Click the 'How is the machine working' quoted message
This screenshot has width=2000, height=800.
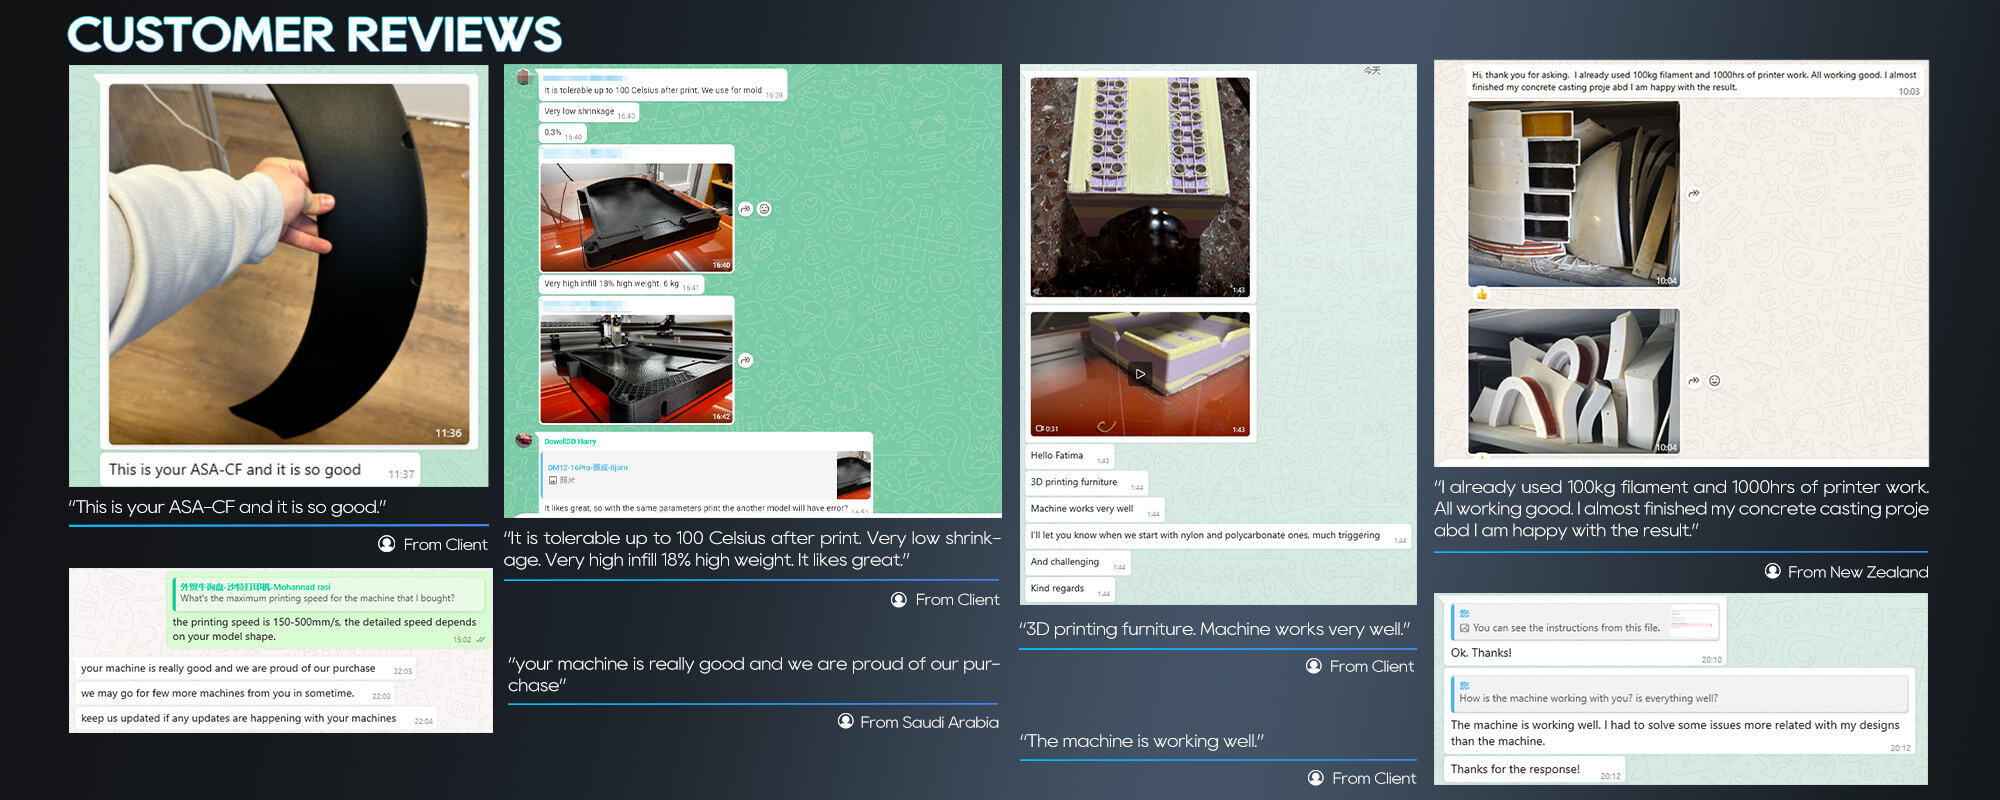pyautogui.click(x=1678, y=693)
